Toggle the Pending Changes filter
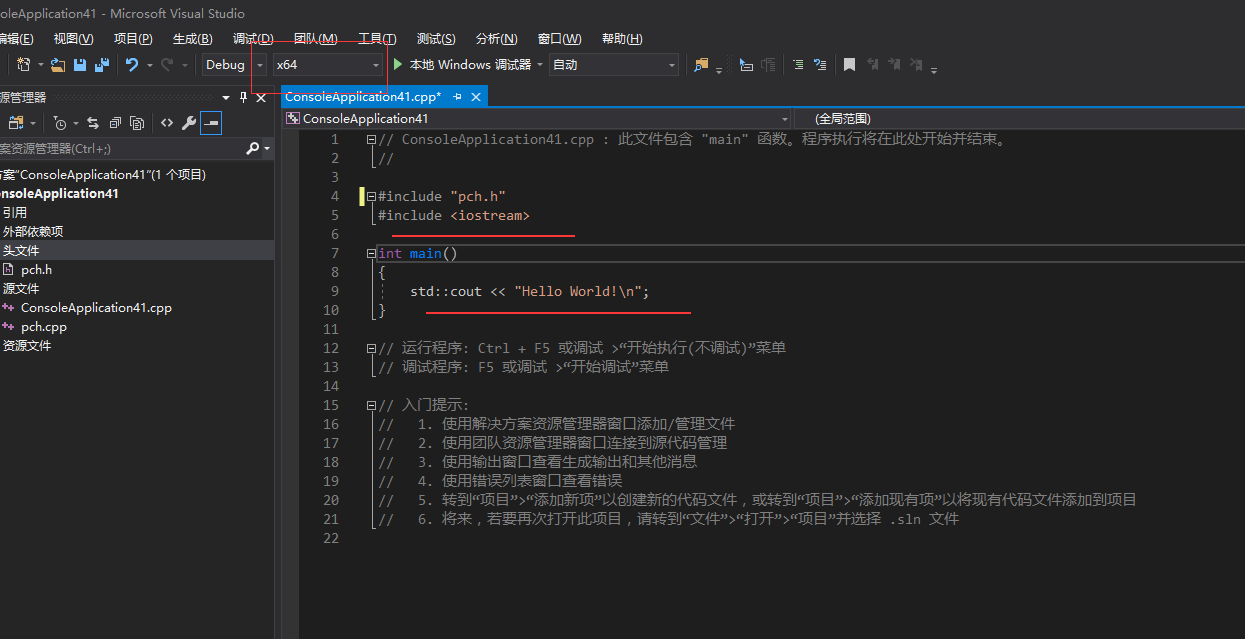Viewport: 1245px width, 639px height. tap(60, 122)
